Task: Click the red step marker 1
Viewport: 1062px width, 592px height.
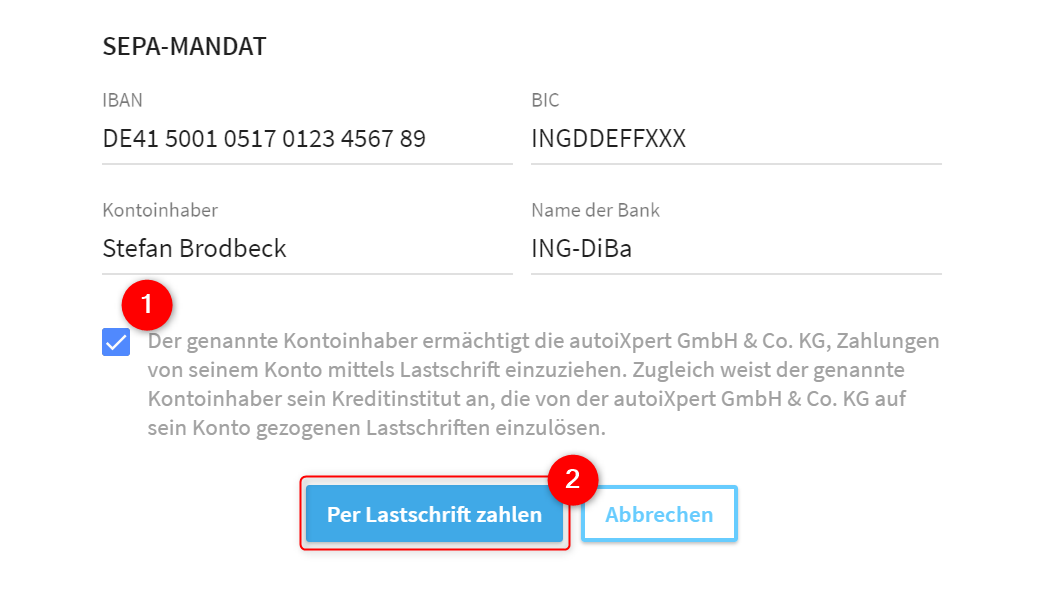Action: coord(147,305)
